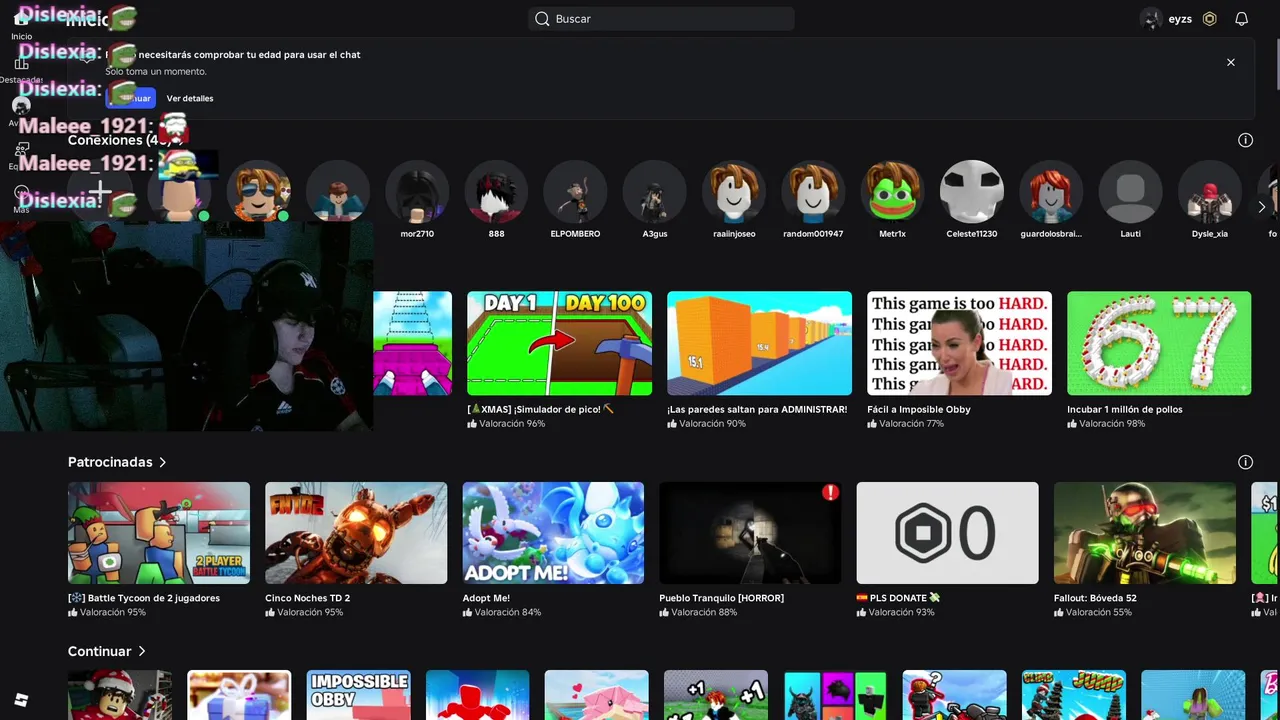Click Fallout: Bóveda 52 title text
This screenshot has width=1280, height=720.
pos(1095,598)
